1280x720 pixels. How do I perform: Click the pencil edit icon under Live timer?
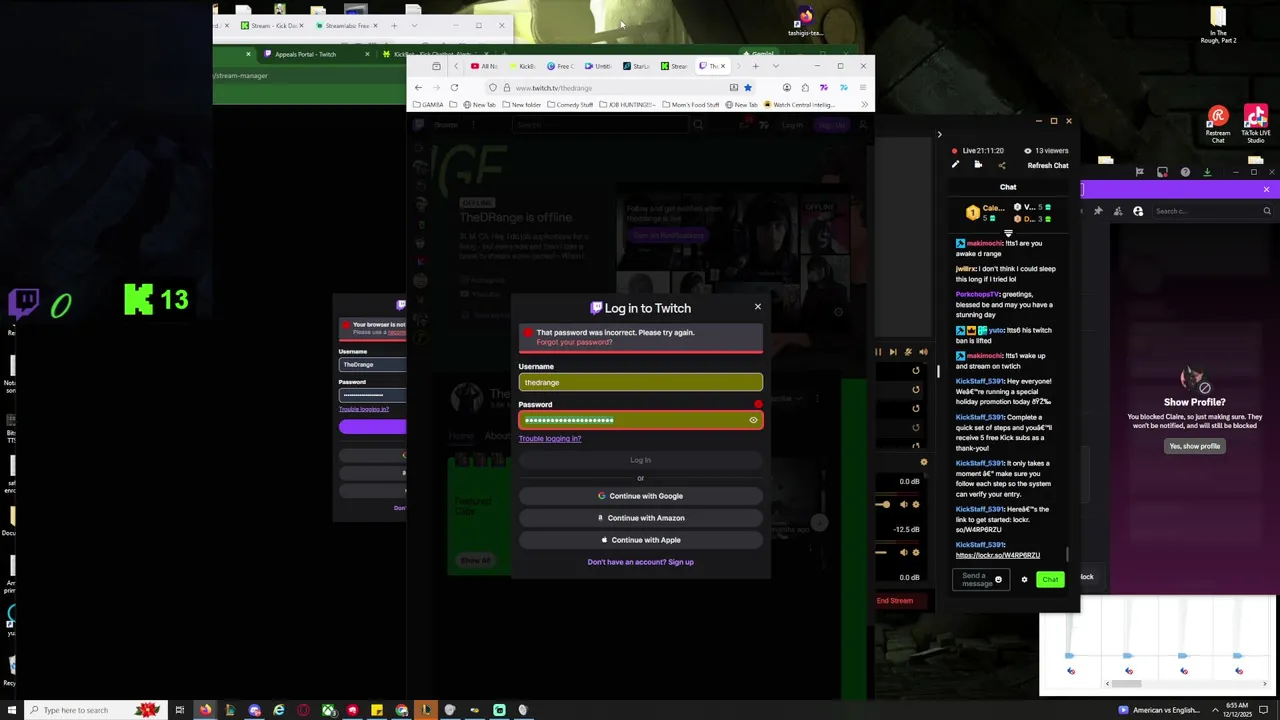955,165
